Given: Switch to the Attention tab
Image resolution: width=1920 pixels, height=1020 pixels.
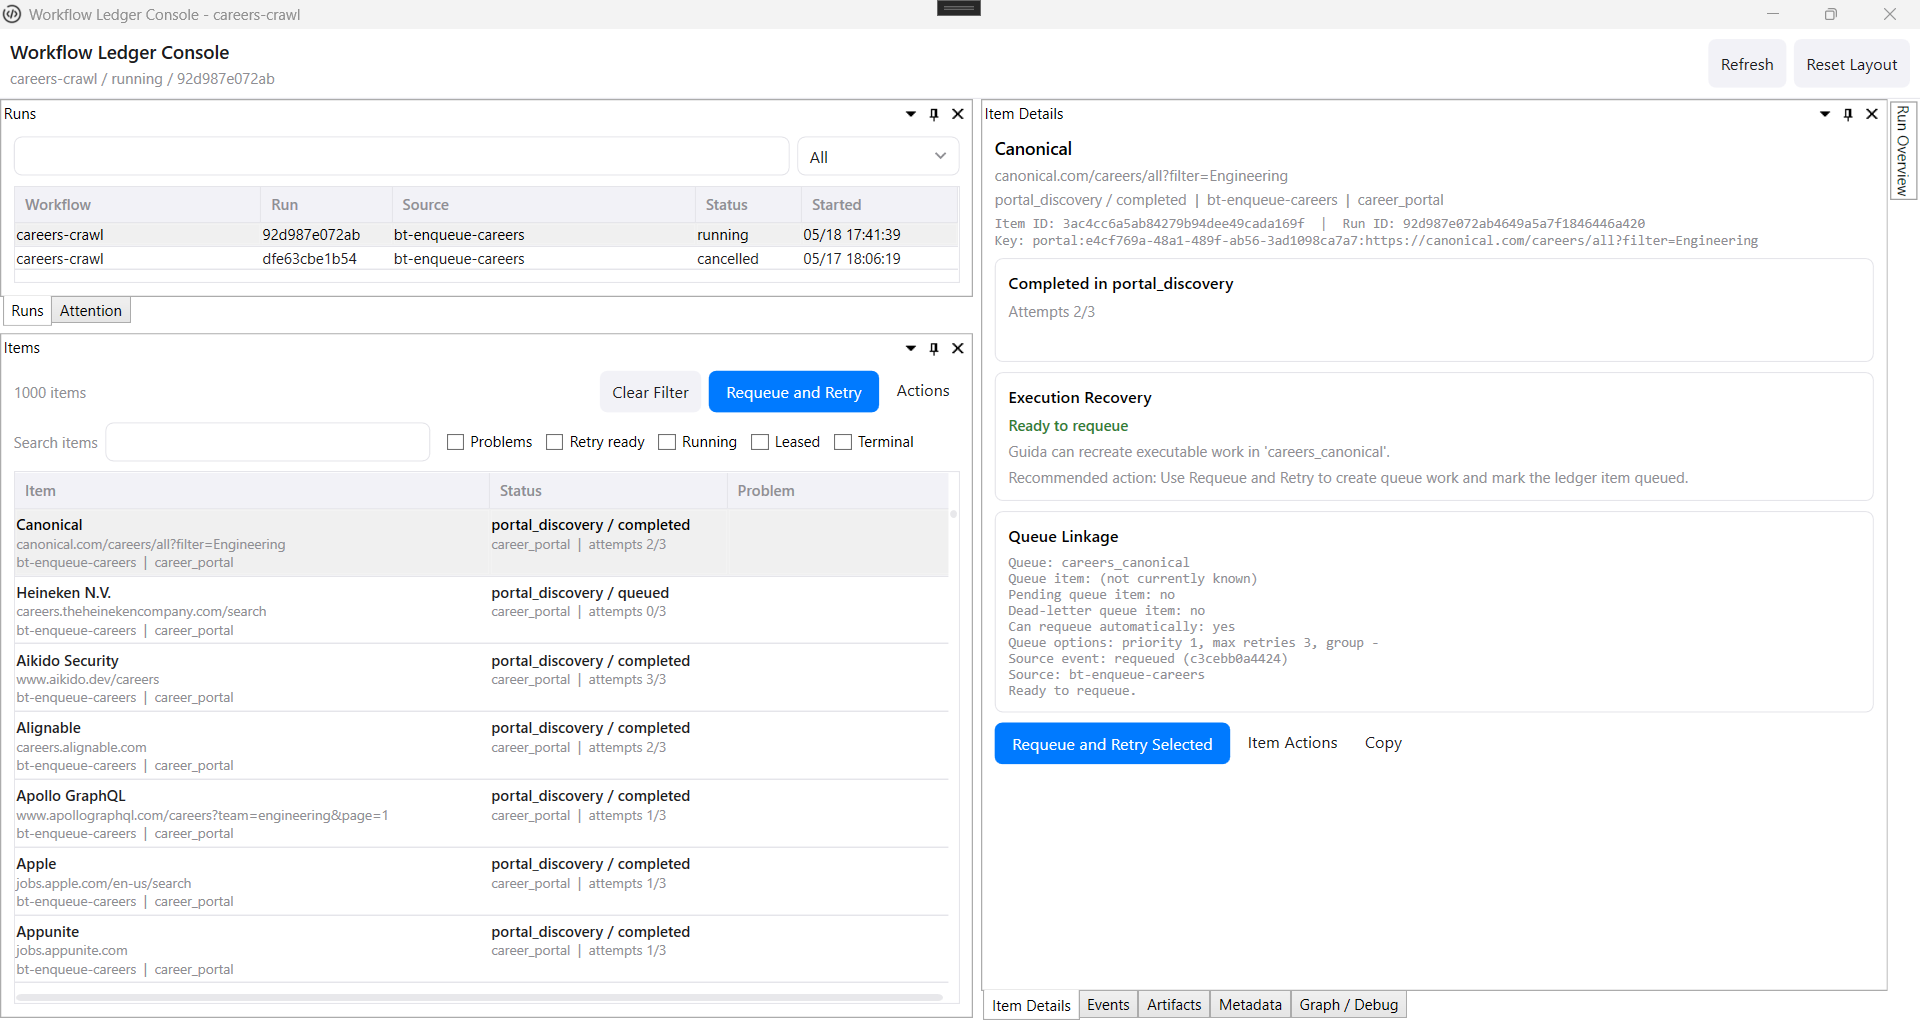Looking at the screenshot, I should (91, 311).
